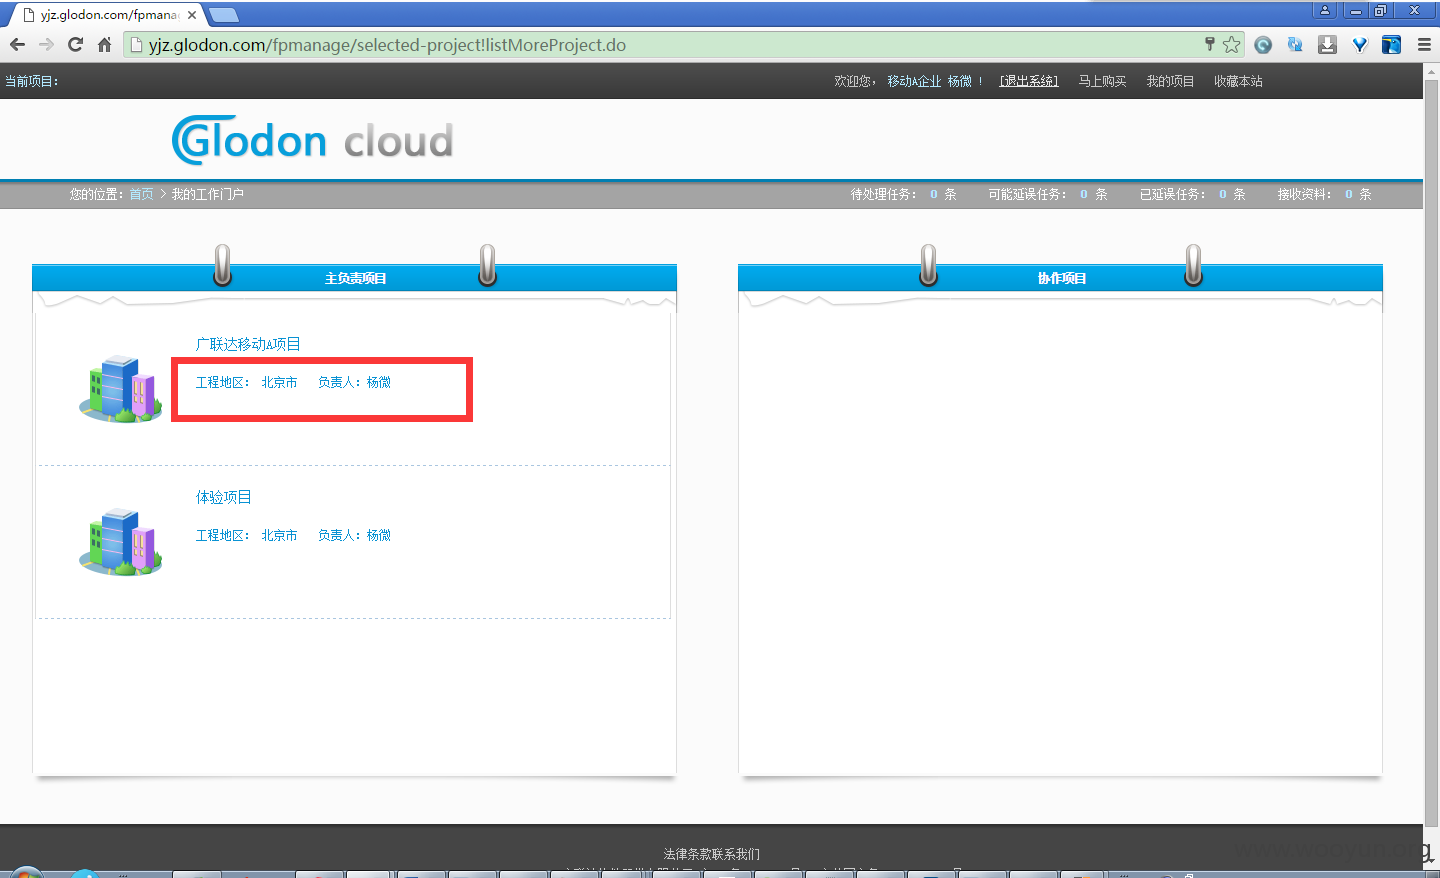Open the 法律条款 footer link
The width and height of the screenshot is (1440, 878).
(x=687, y=854)
